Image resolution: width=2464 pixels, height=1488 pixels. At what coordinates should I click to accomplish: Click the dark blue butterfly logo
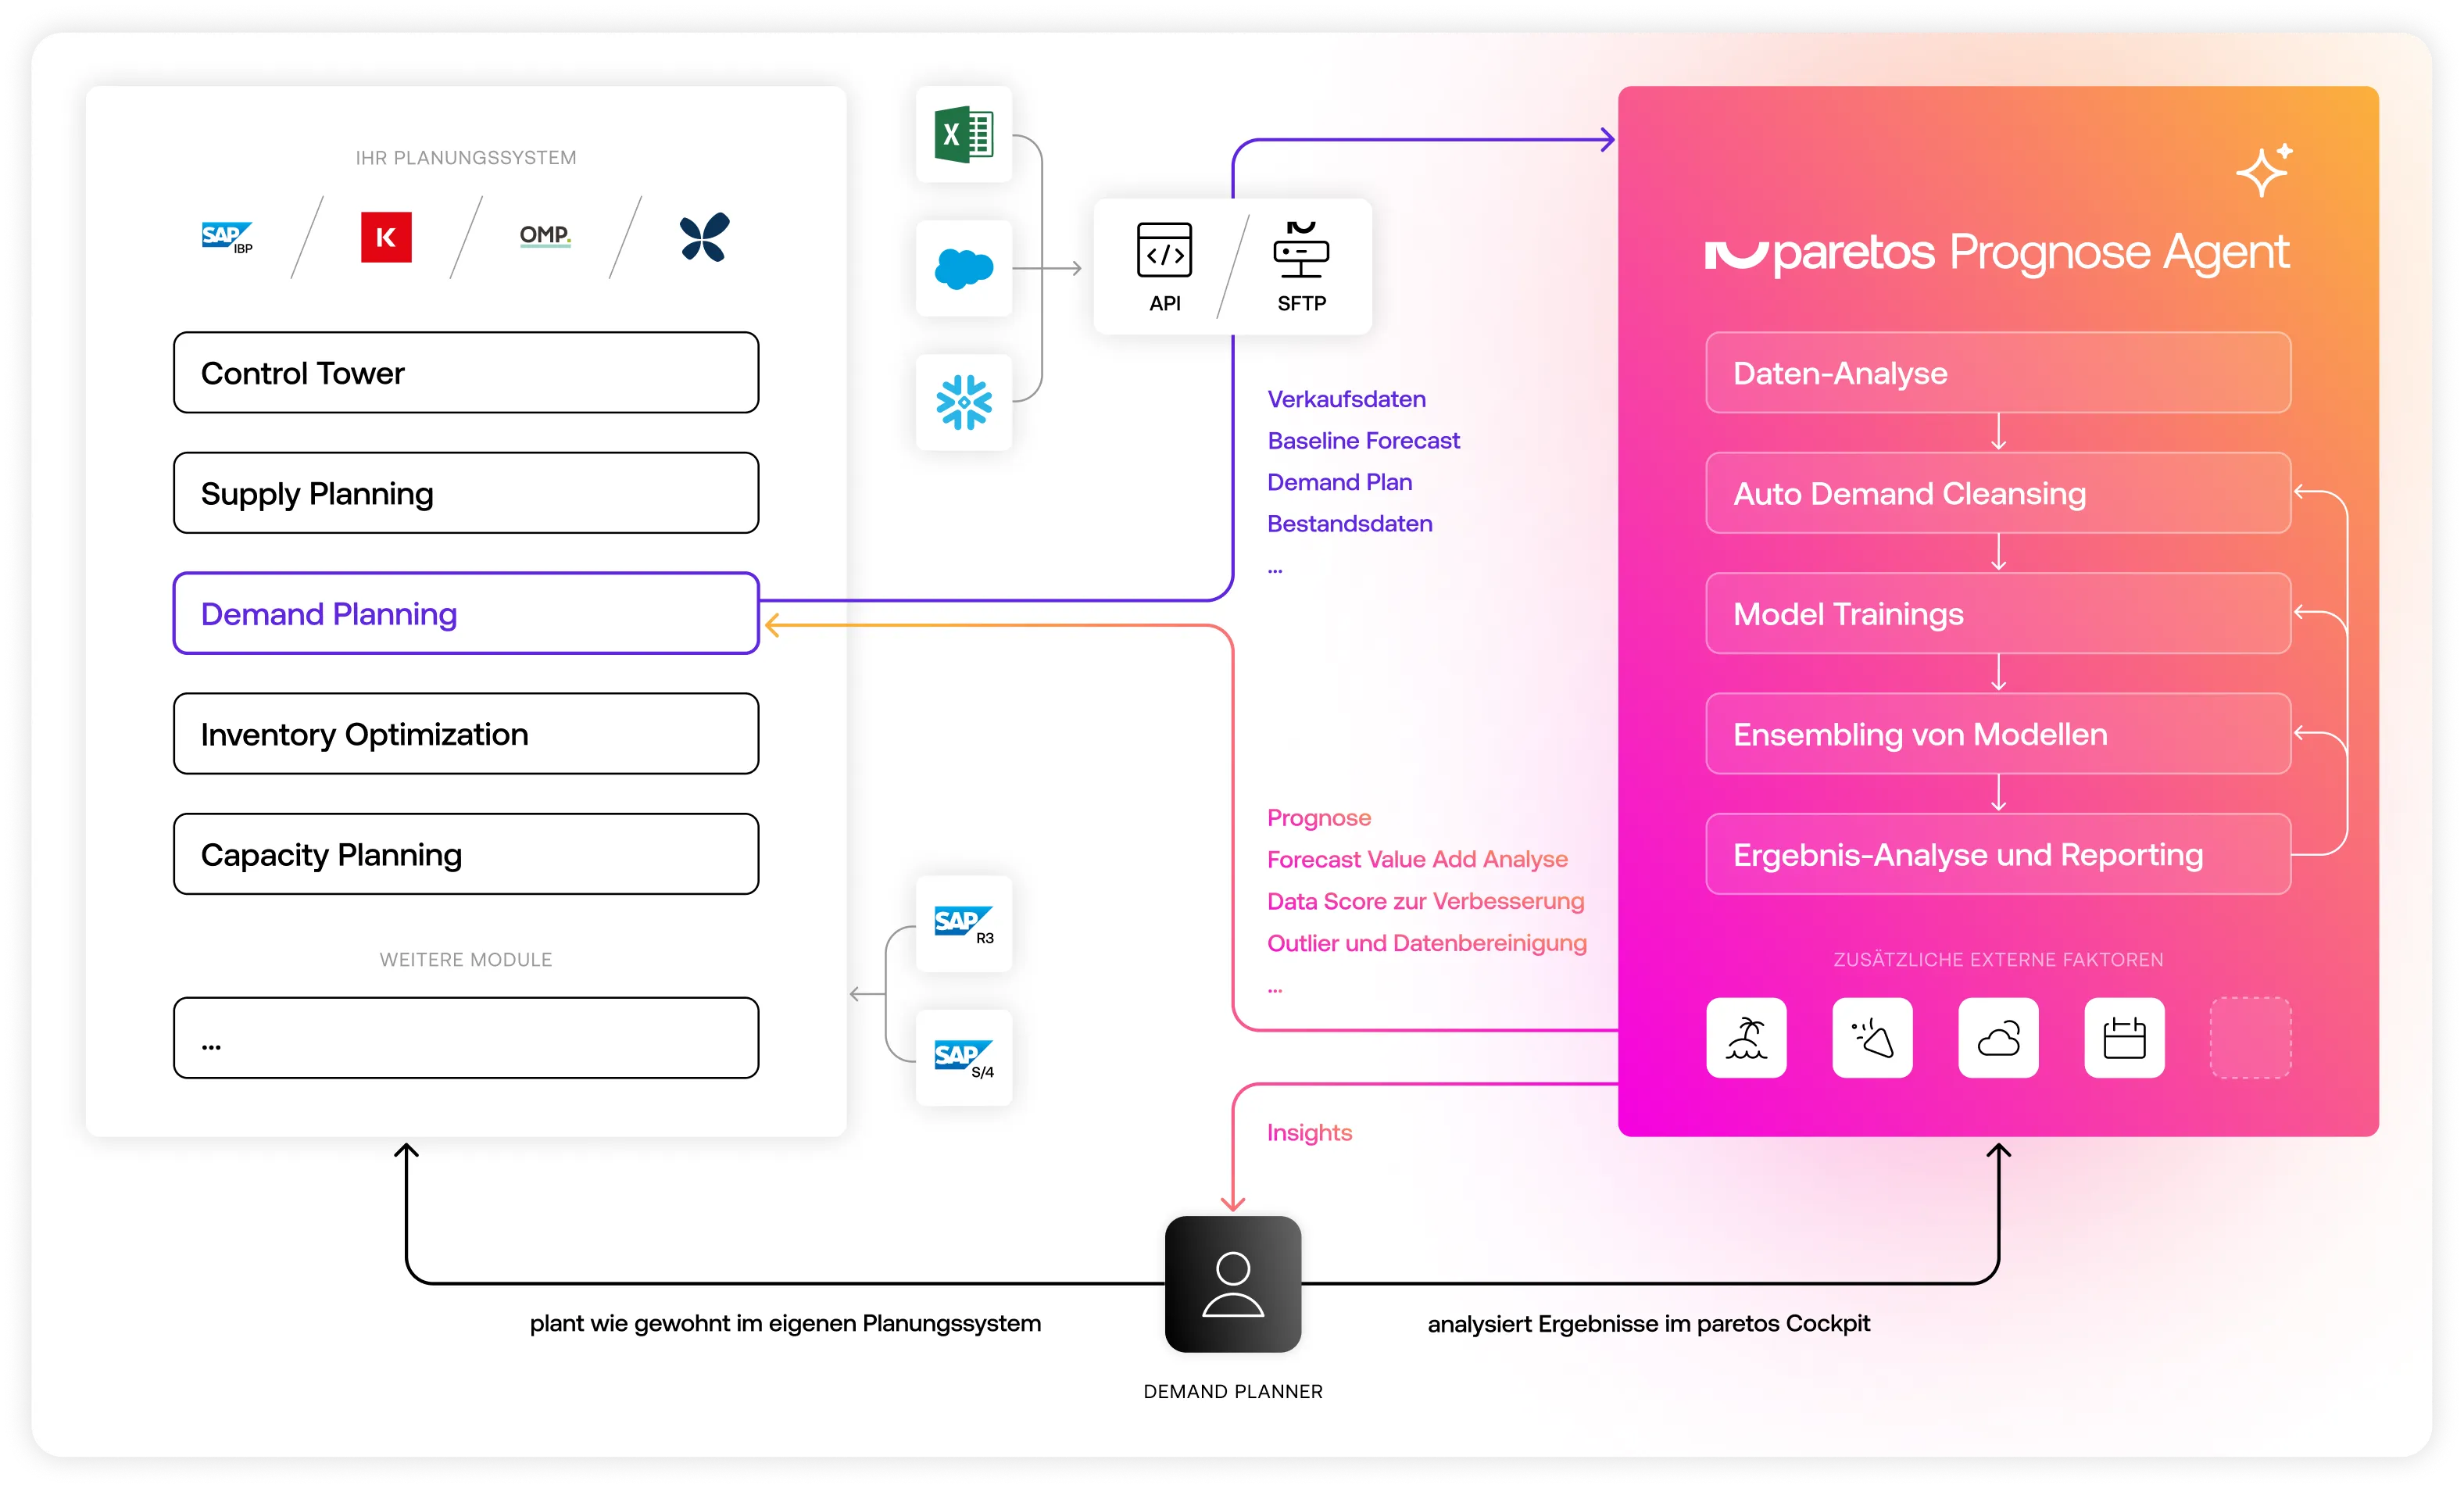(x=704, y=237)
